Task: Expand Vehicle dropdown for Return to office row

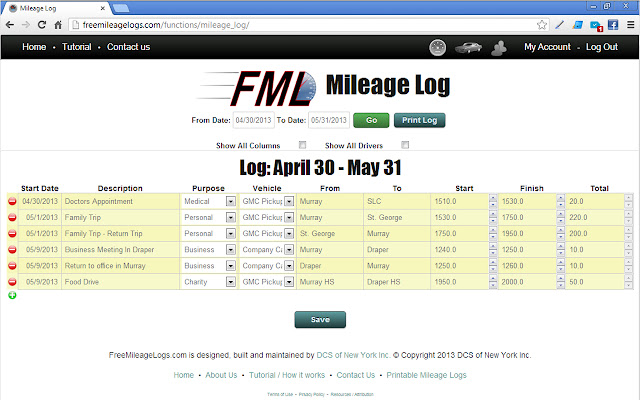Action: tap(289, 266)
